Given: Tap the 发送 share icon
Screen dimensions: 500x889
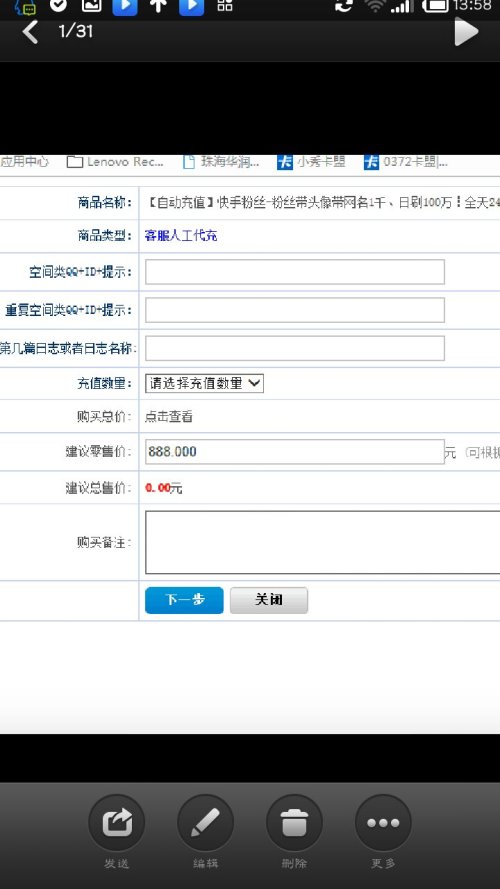Looking at the screenshot, I should 117,822.
